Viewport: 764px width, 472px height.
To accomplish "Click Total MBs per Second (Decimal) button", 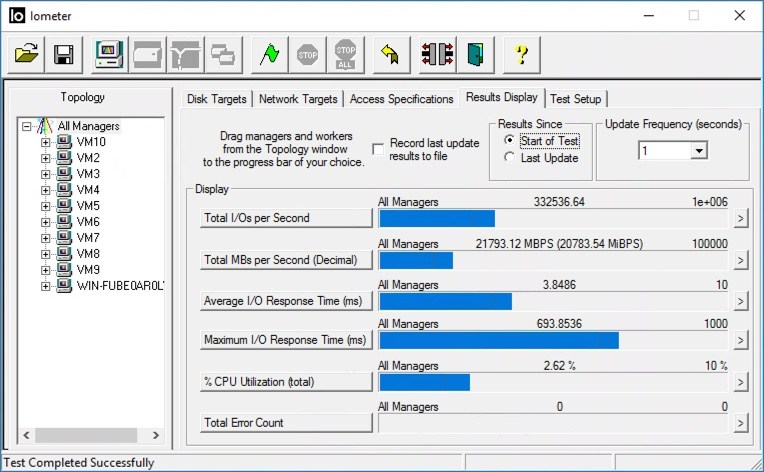I will point(286,260).
